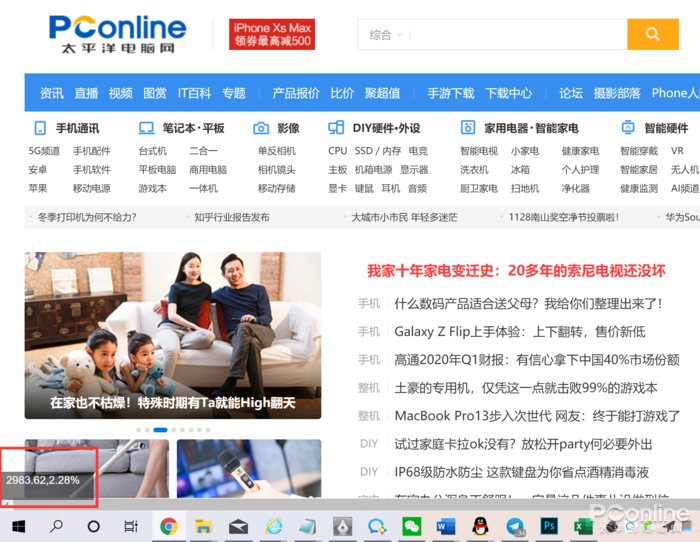Open the CPU link under DIY硬件
Image resolution: width=700 pixels, height=542 pixels.
338,151
